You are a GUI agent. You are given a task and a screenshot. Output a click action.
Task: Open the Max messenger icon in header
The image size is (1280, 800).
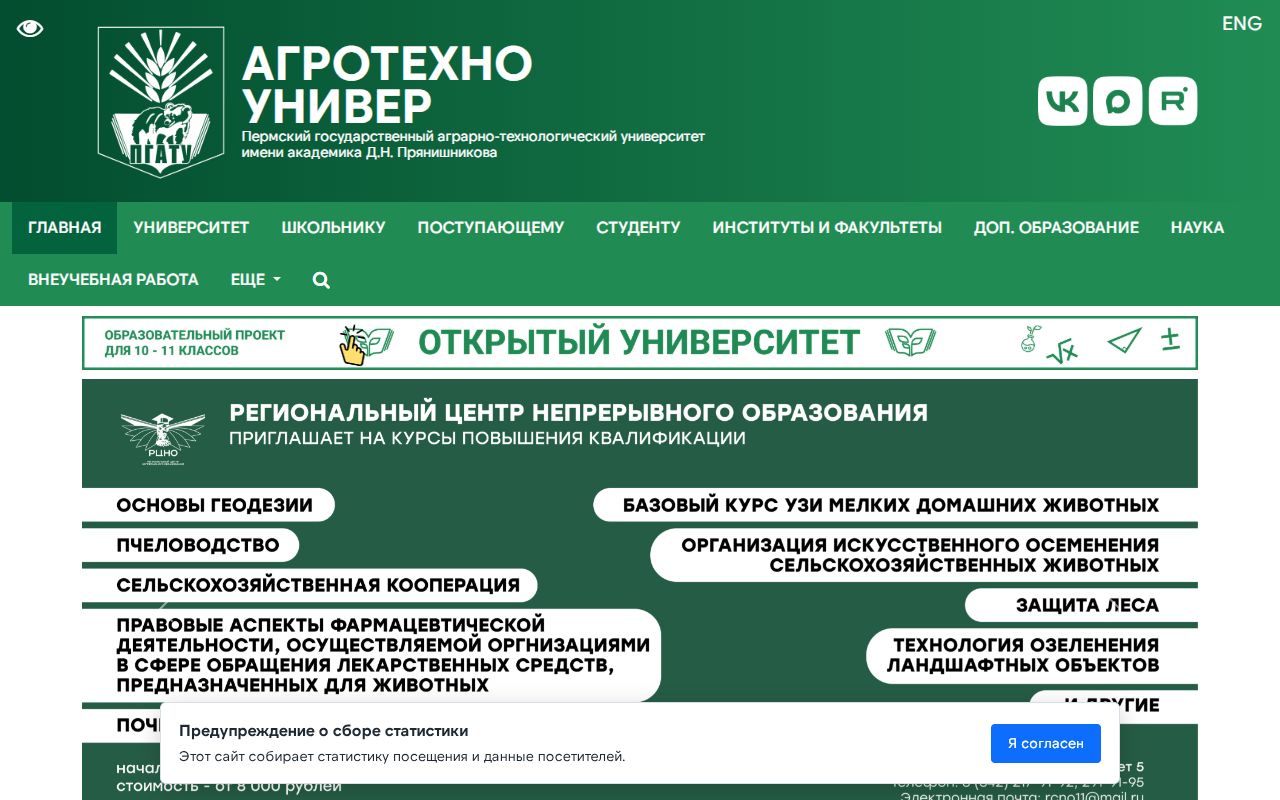click(1118, 101)
